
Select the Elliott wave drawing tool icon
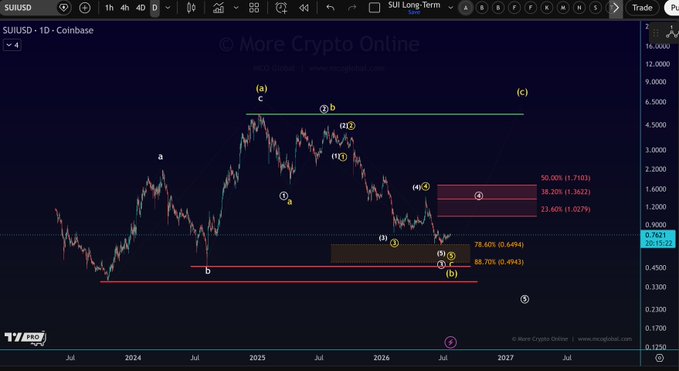(672, 32)
